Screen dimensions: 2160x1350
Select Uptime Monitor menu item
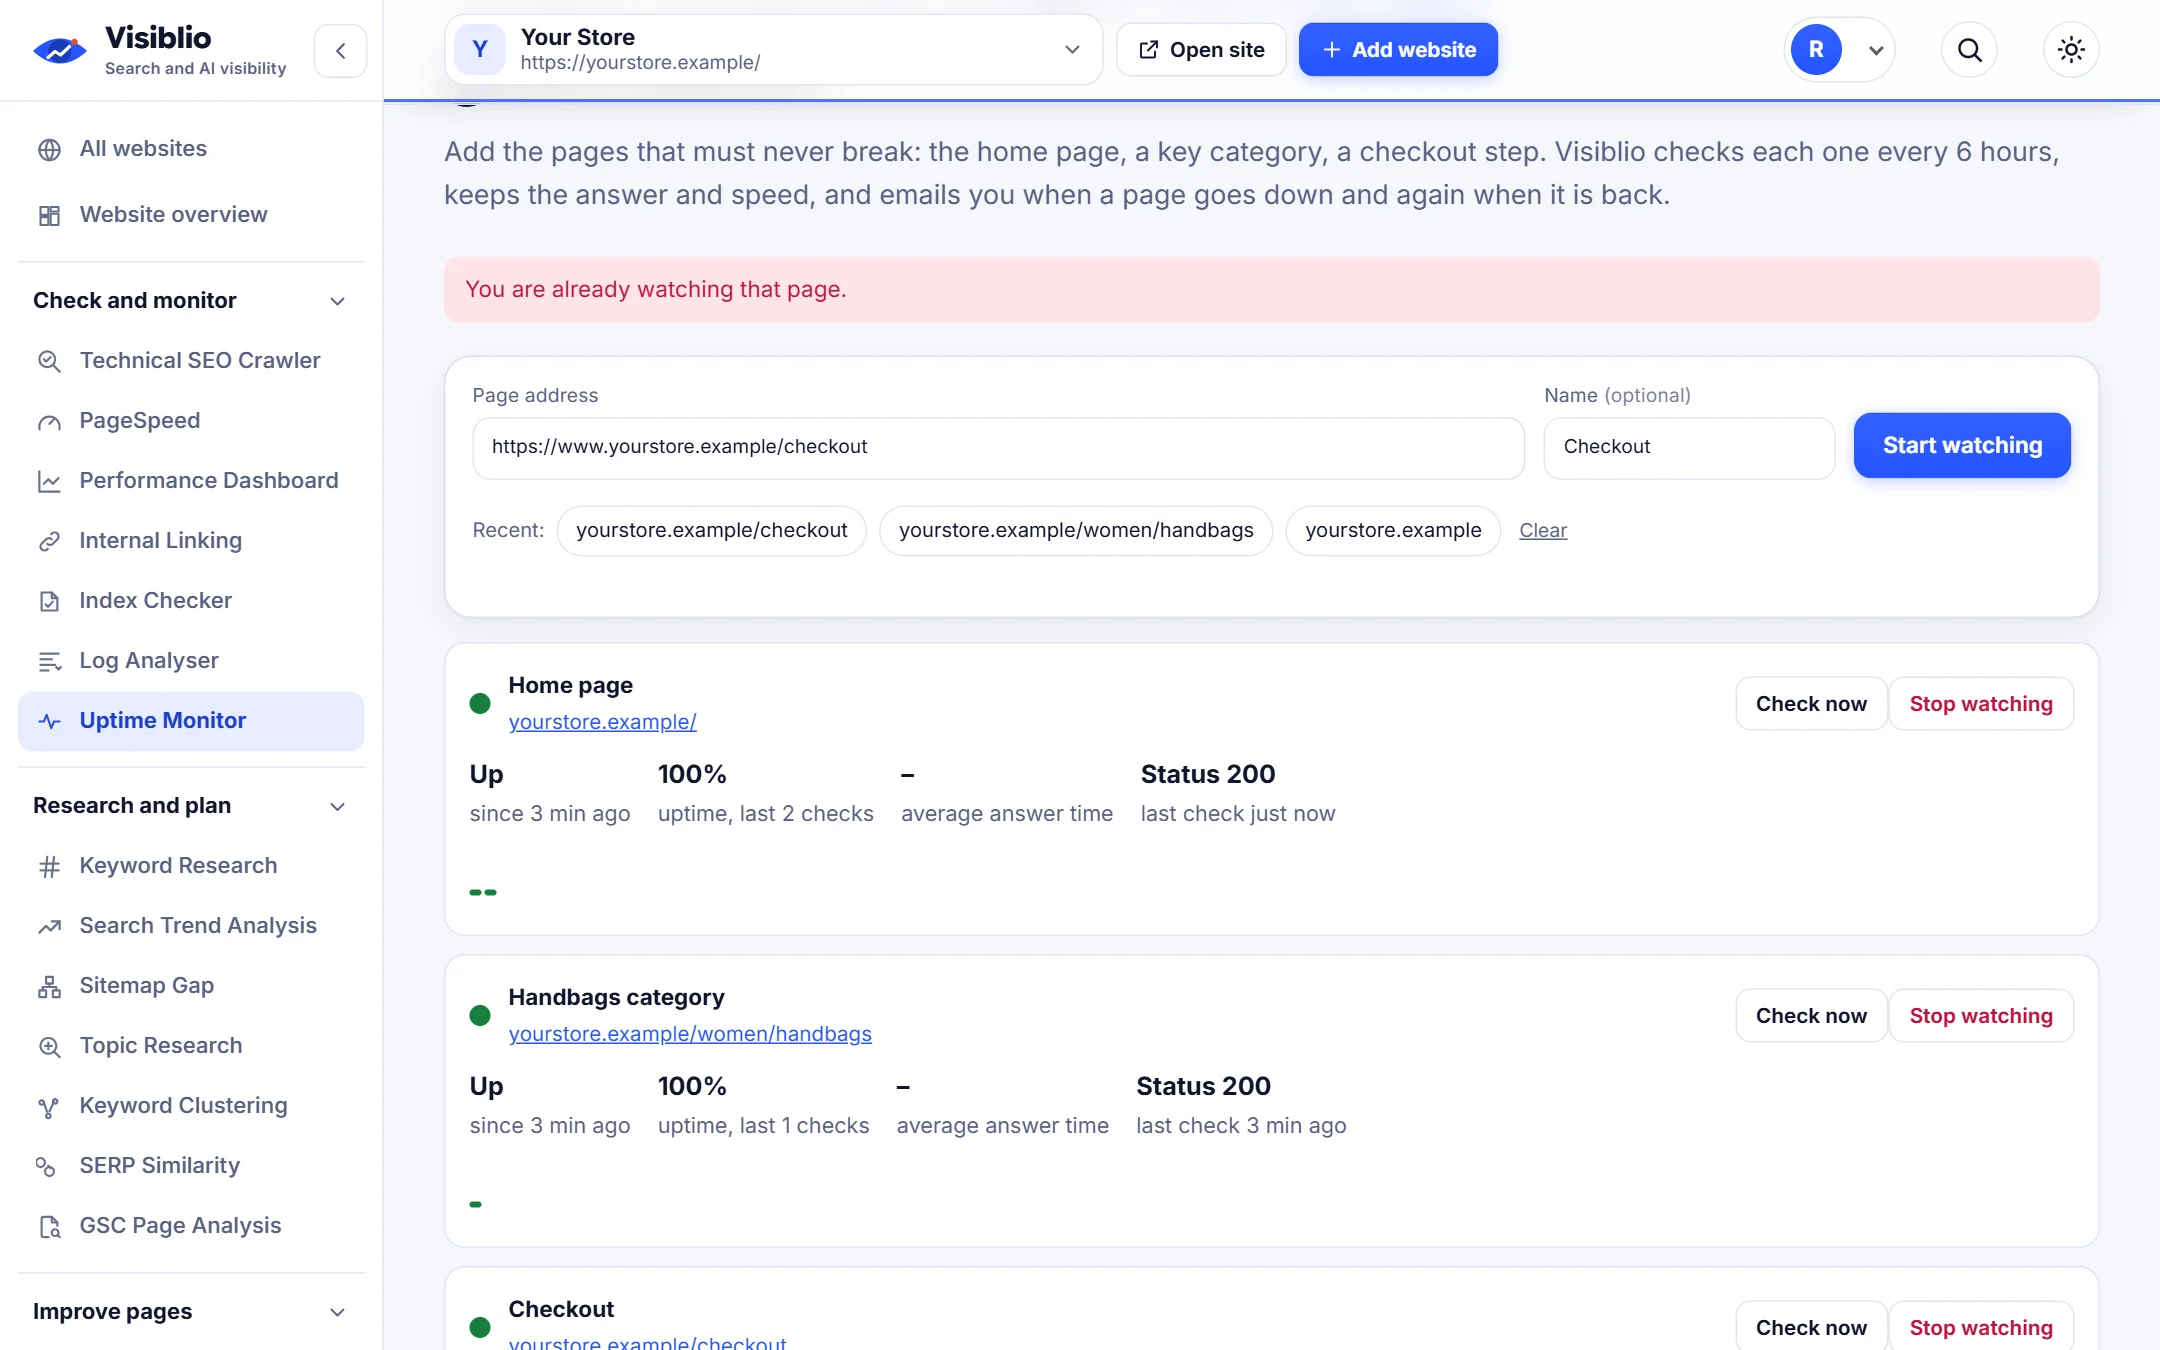tap(191, 721)
